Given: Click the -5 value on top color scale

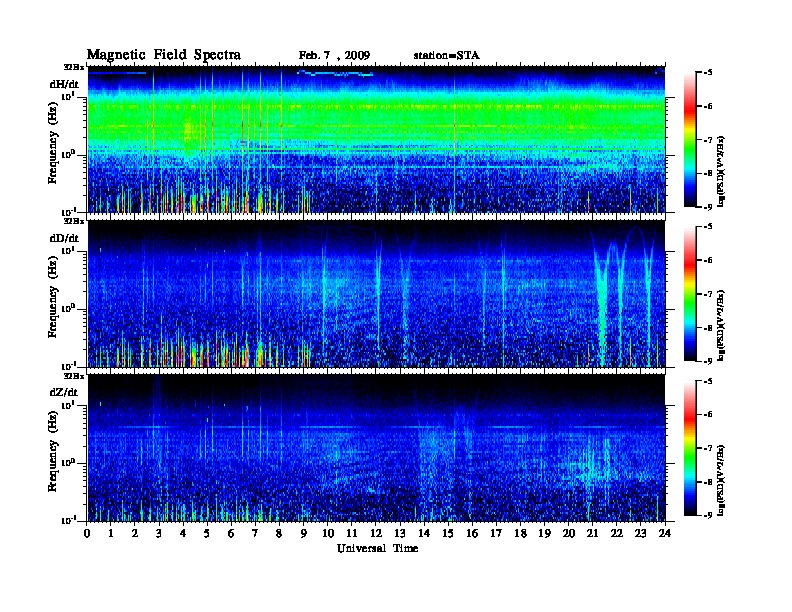Looking at the screenshot, I should pyautogui.click(x=707, y=72).
